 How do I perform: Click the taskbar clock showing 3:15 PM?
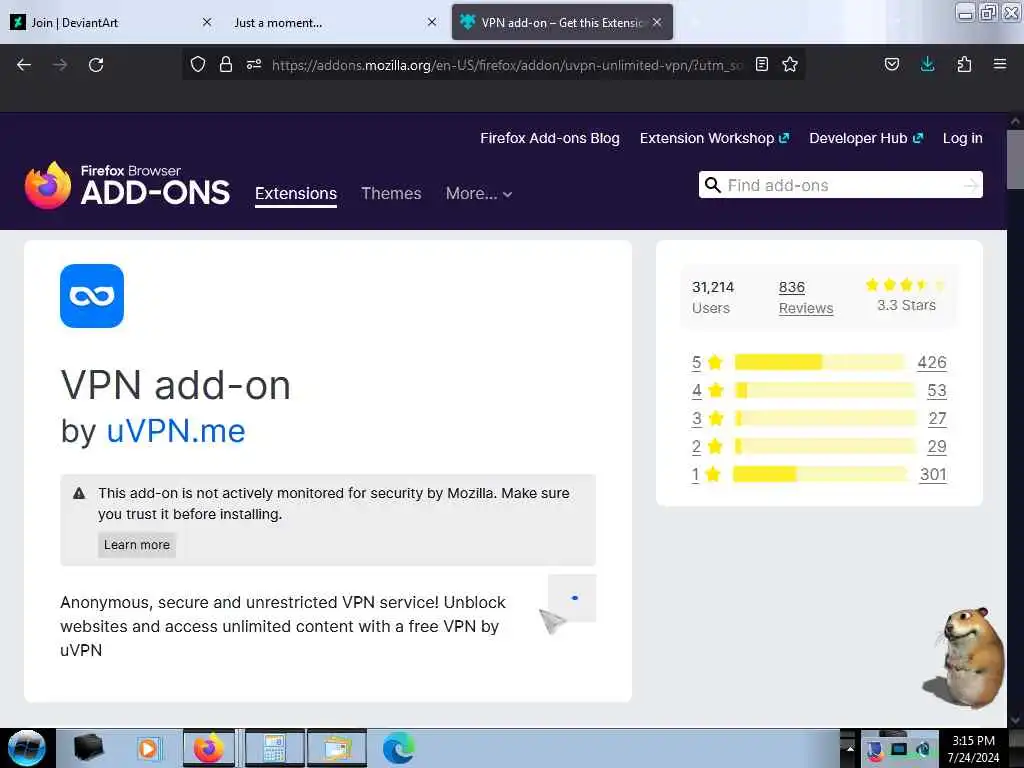(973, 748)
